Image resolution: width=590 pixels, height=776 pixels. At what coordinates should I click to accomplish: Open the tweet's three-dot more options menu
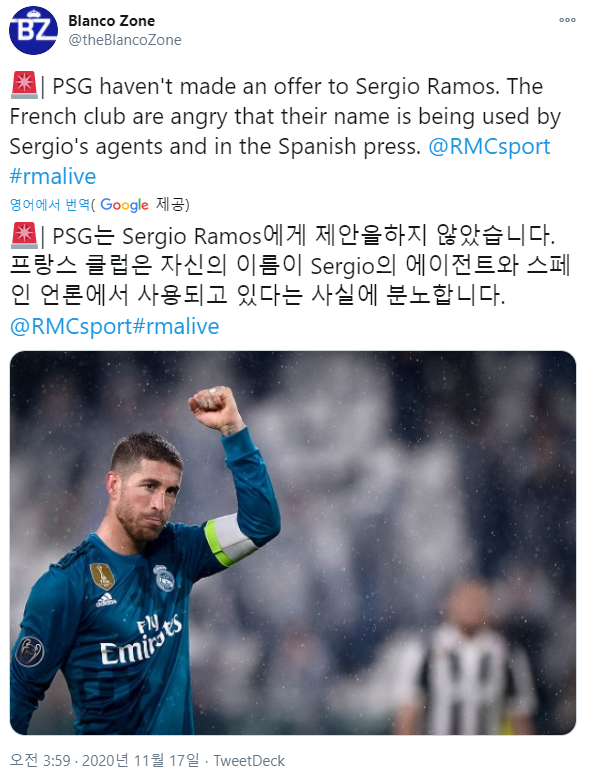point(567,20)
